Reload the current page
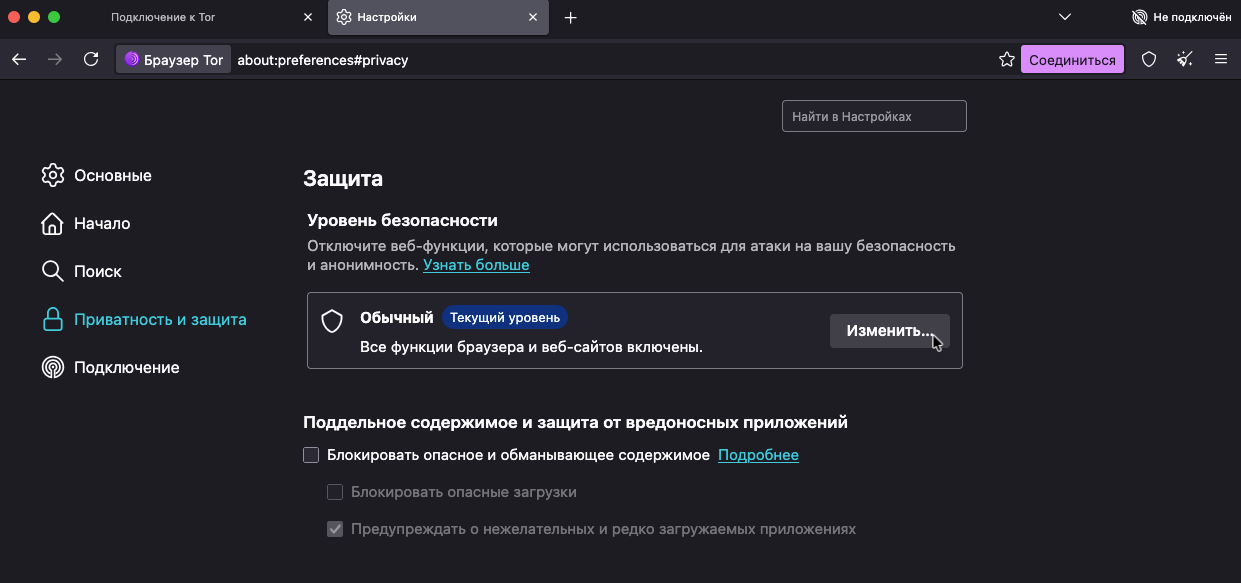 coord(91,59)
